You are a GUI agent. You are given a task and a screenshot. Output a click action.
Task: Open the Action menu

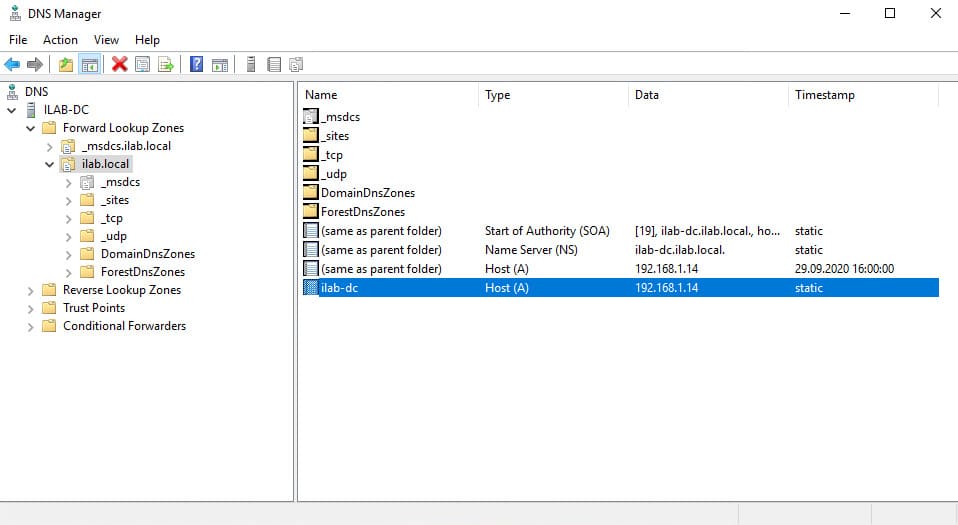[x=60, y=40]
